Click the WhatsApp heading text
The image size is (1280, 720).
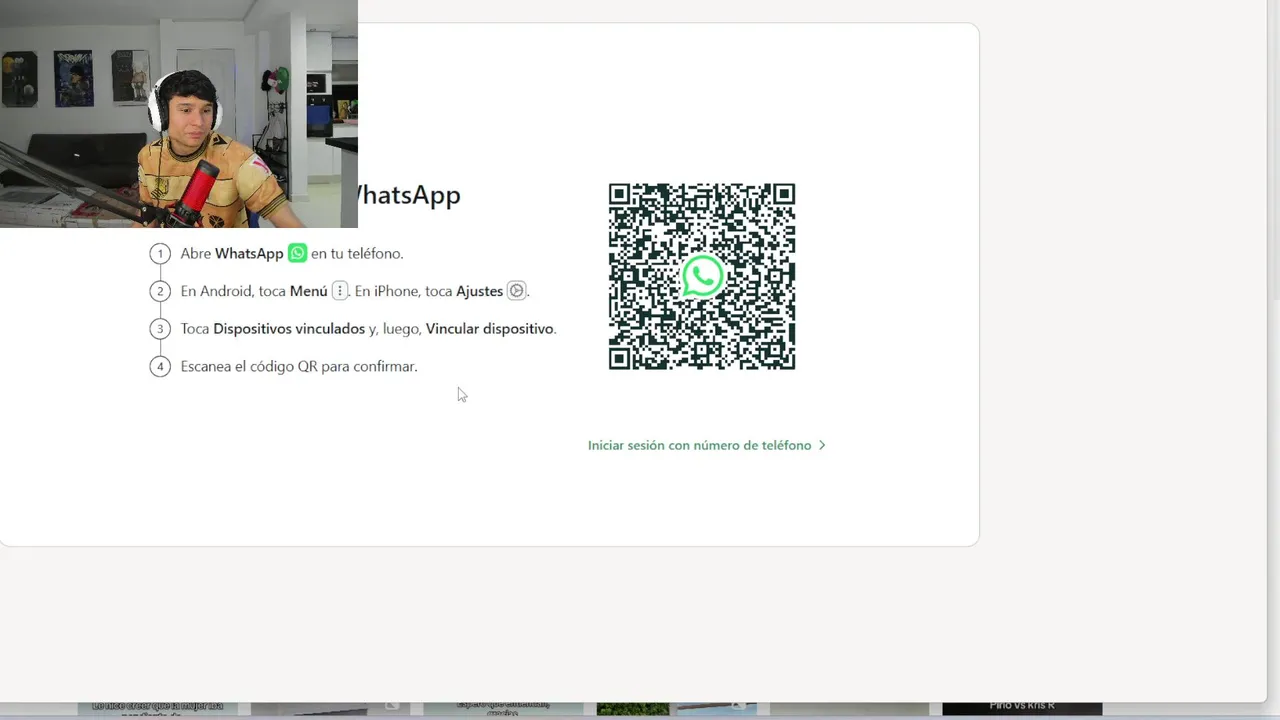pos(409,194)
